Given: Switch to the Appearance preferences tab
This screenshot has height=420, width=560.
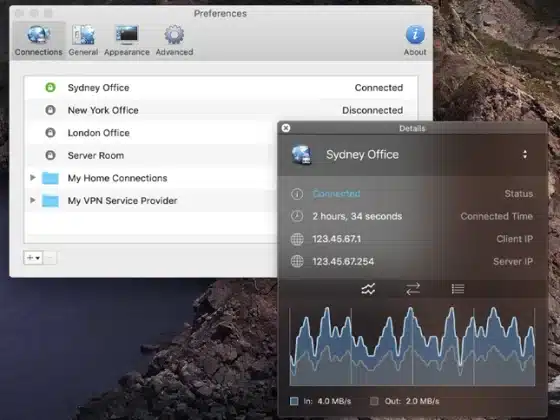Looking at the screenshot, I should [x=127, y=40].
